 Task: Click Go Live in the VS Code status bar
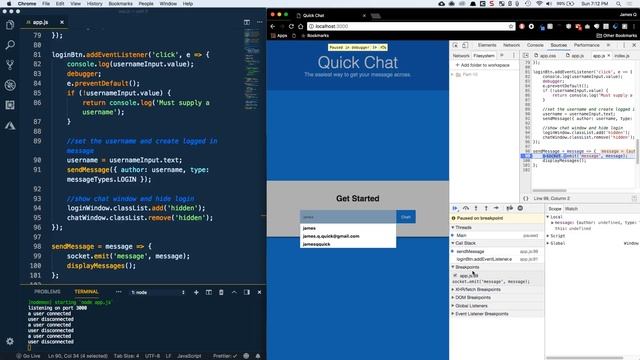point(28,356)
